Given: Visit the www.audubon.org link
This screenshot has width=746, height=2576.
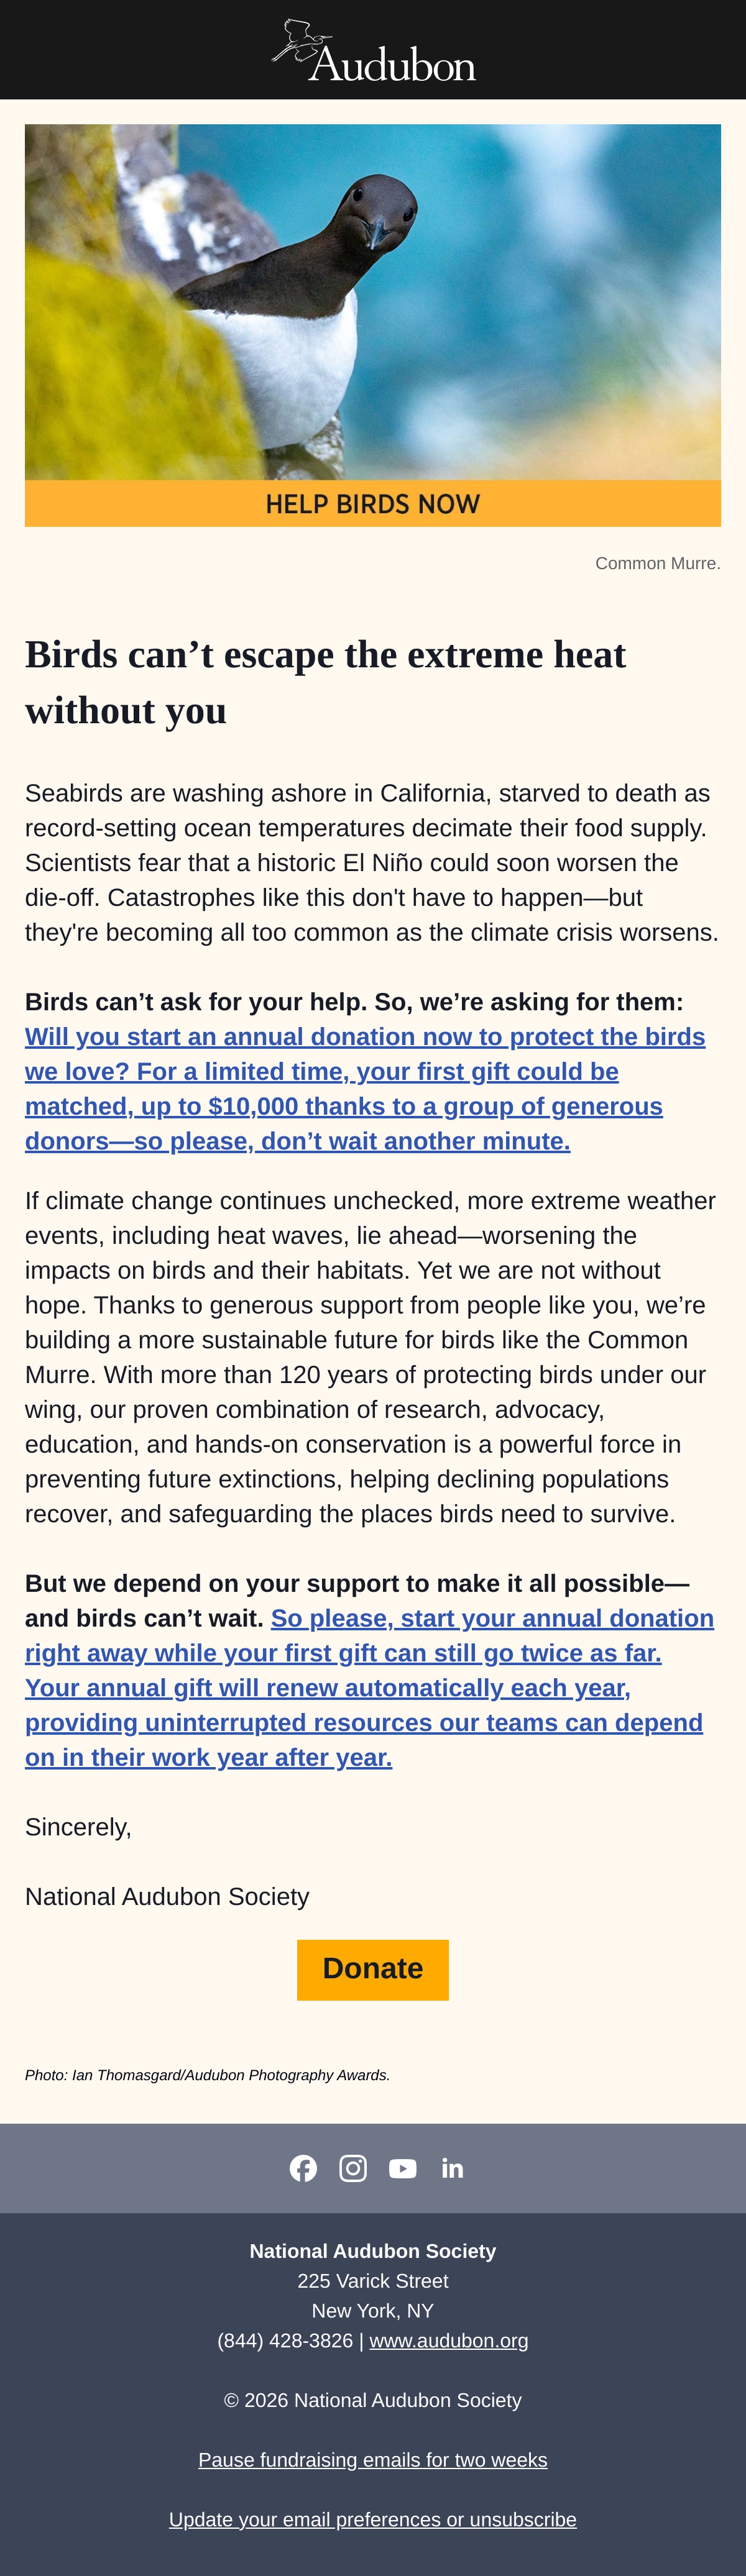Looking at the screenshot, I should pos(449,2341).
